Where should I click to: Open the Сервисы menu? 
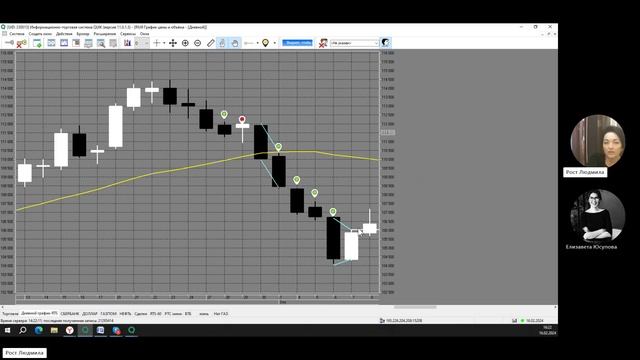pos(128,34)
